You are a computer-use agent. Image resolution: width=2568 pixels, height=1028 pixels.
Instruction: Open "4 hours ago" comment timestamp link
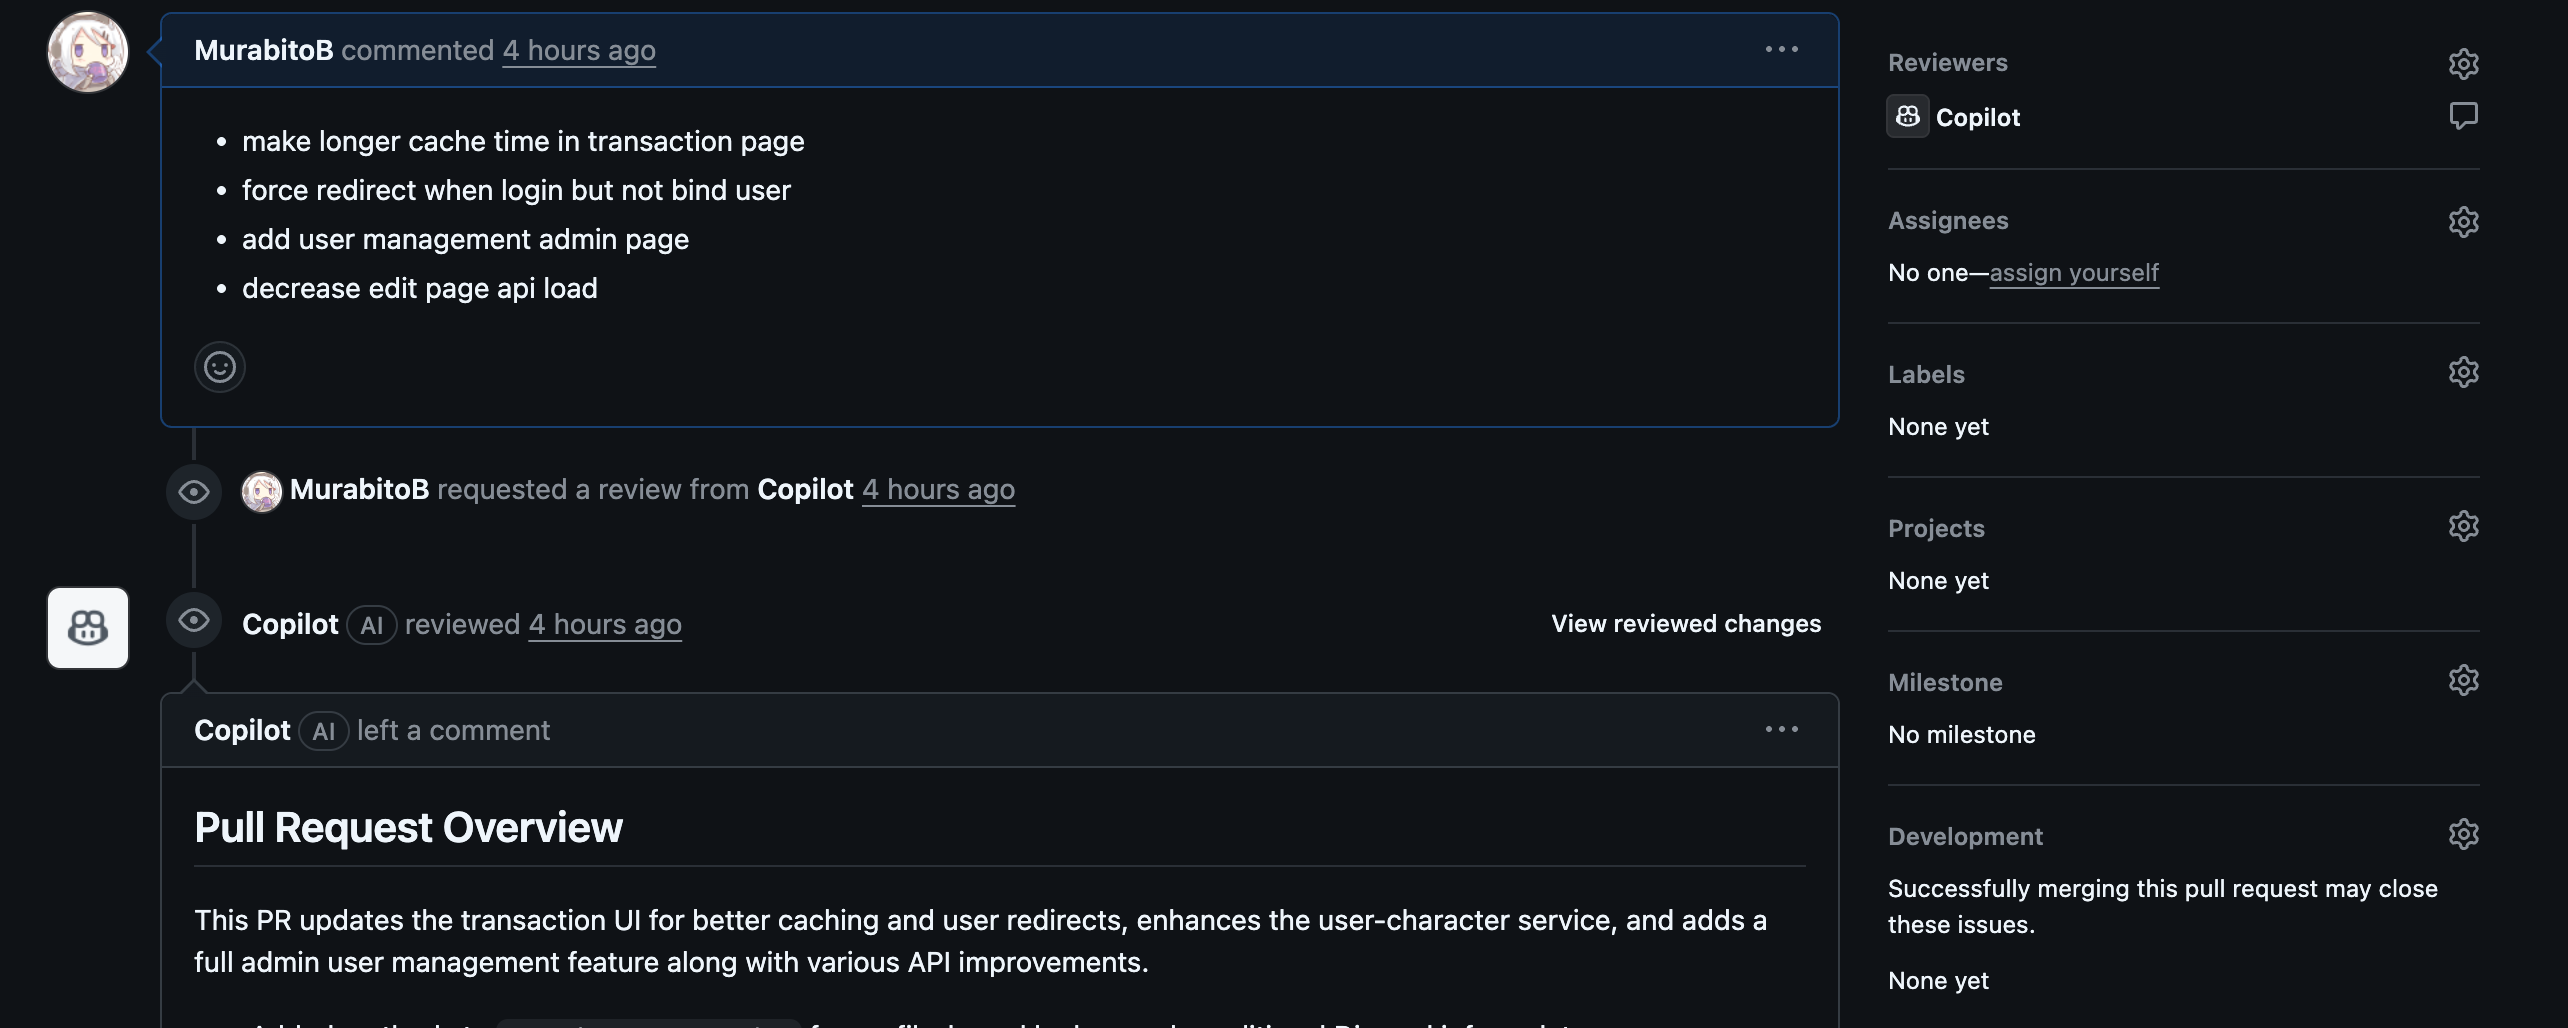tap(579, 50)
